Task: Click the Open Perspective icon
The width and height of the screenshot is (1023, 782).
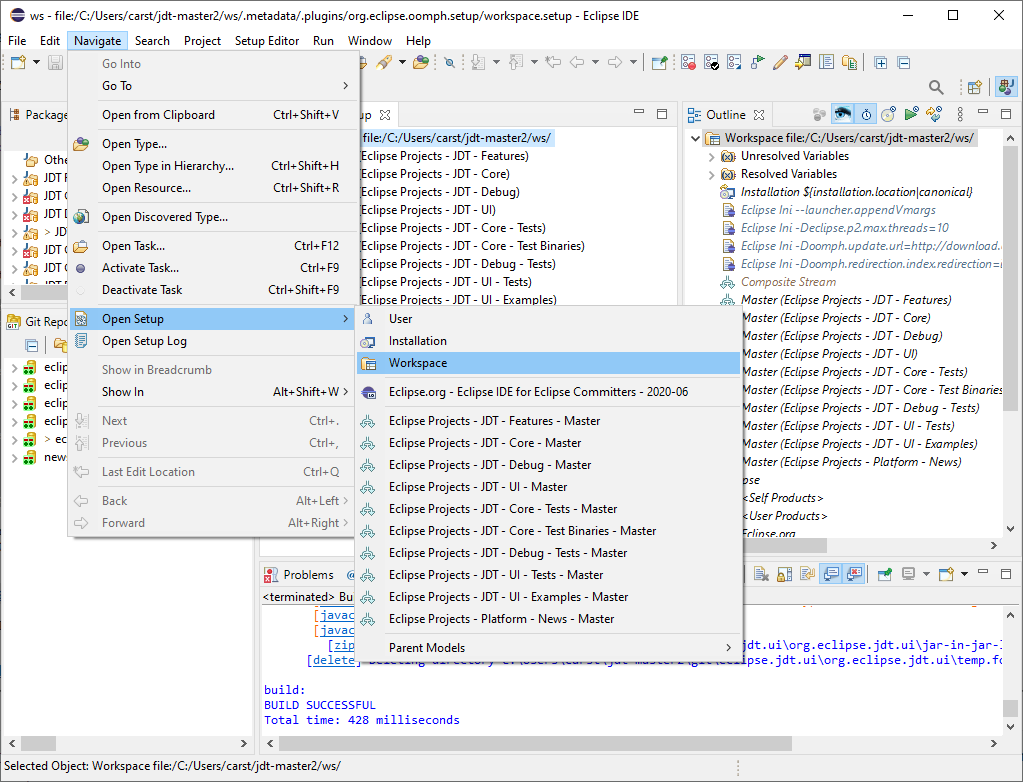Action: coord(975,87)
